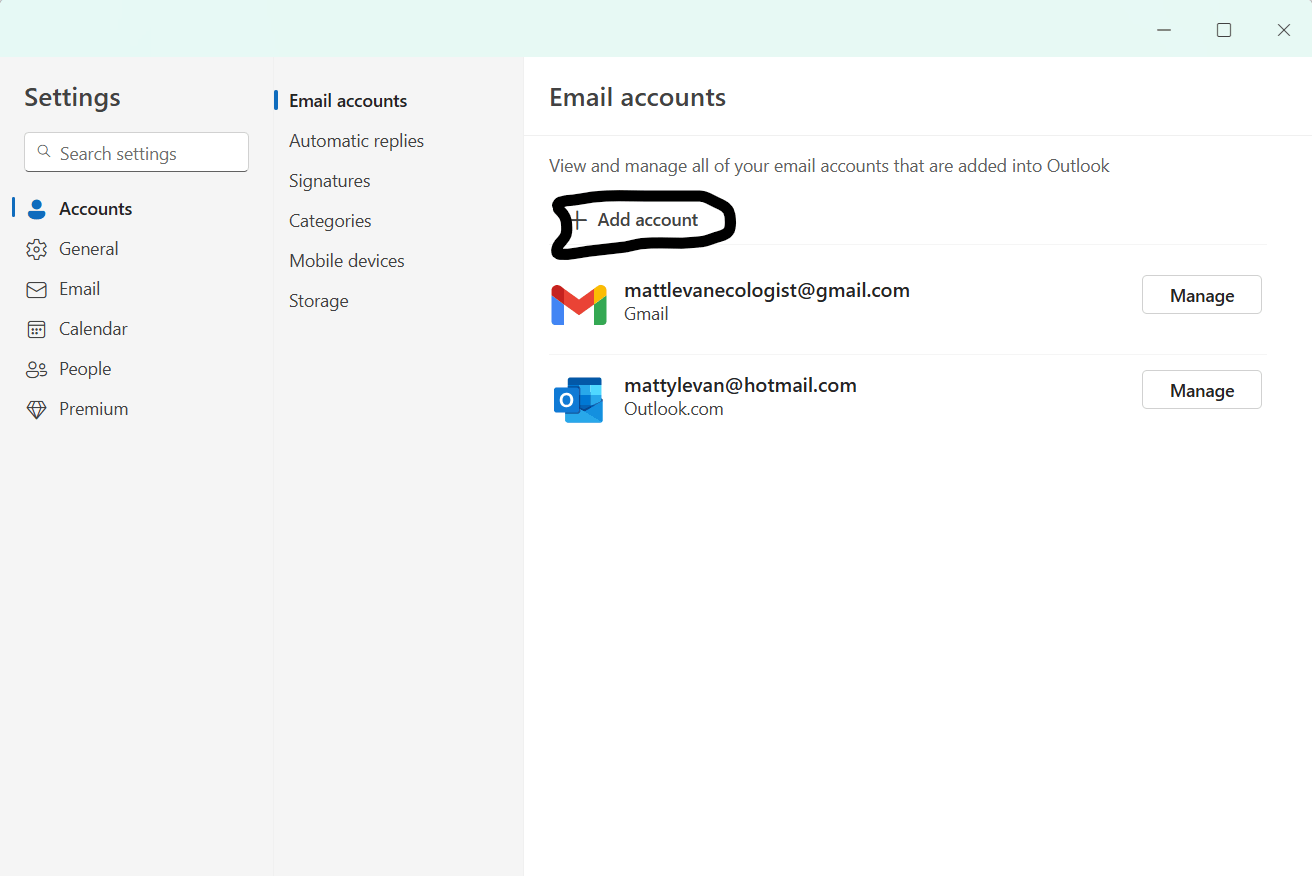The image size is (1312, 876).
Task: Switch to the Automatic replies section
Action: click(x=356, y=140)
